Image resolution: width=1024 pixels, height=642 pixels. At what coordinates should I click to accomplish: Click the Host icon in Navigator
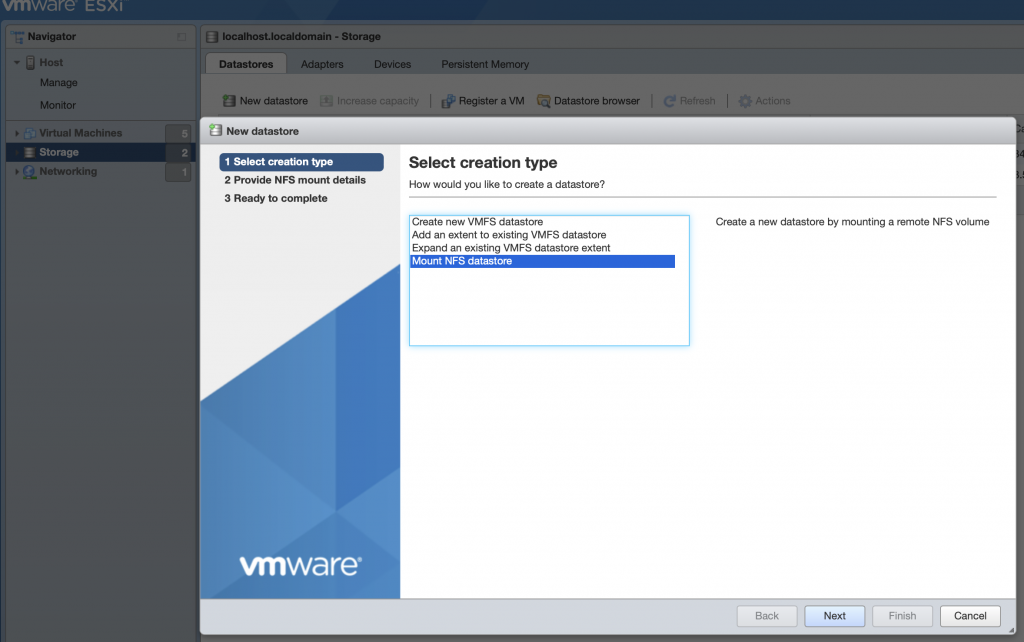pos(30,62)
